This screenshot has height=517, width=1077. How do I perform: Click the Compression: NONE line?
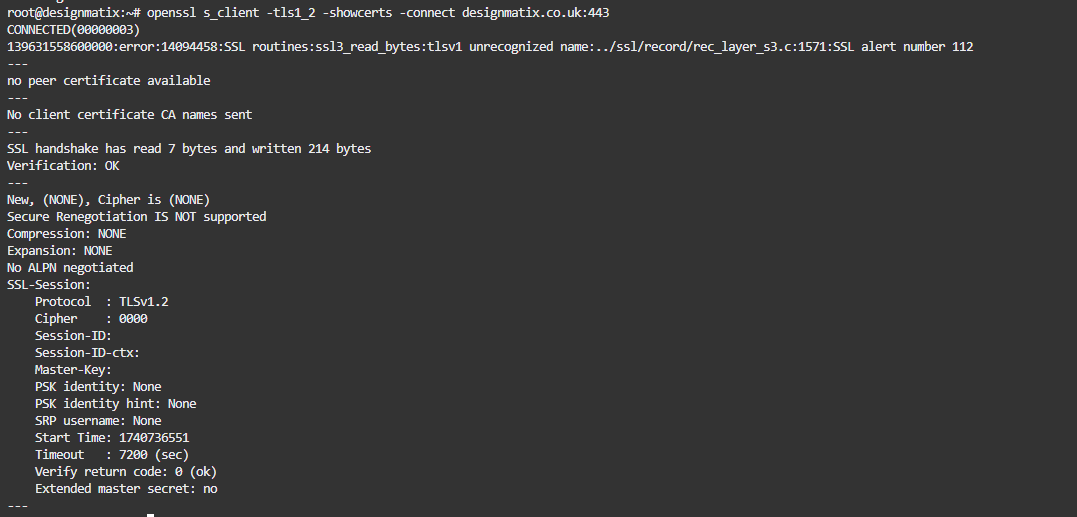coord(66,234)
